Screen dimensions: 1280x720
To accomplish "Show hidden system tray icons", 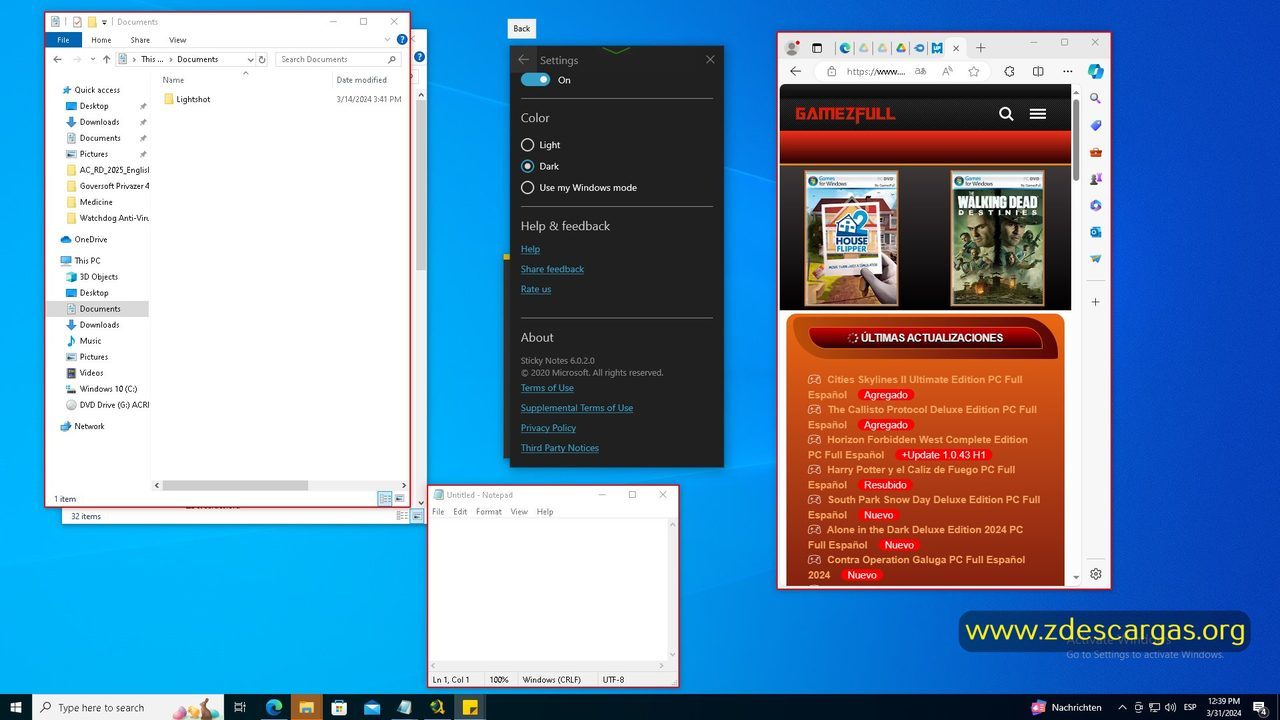I will [1122, 707].
